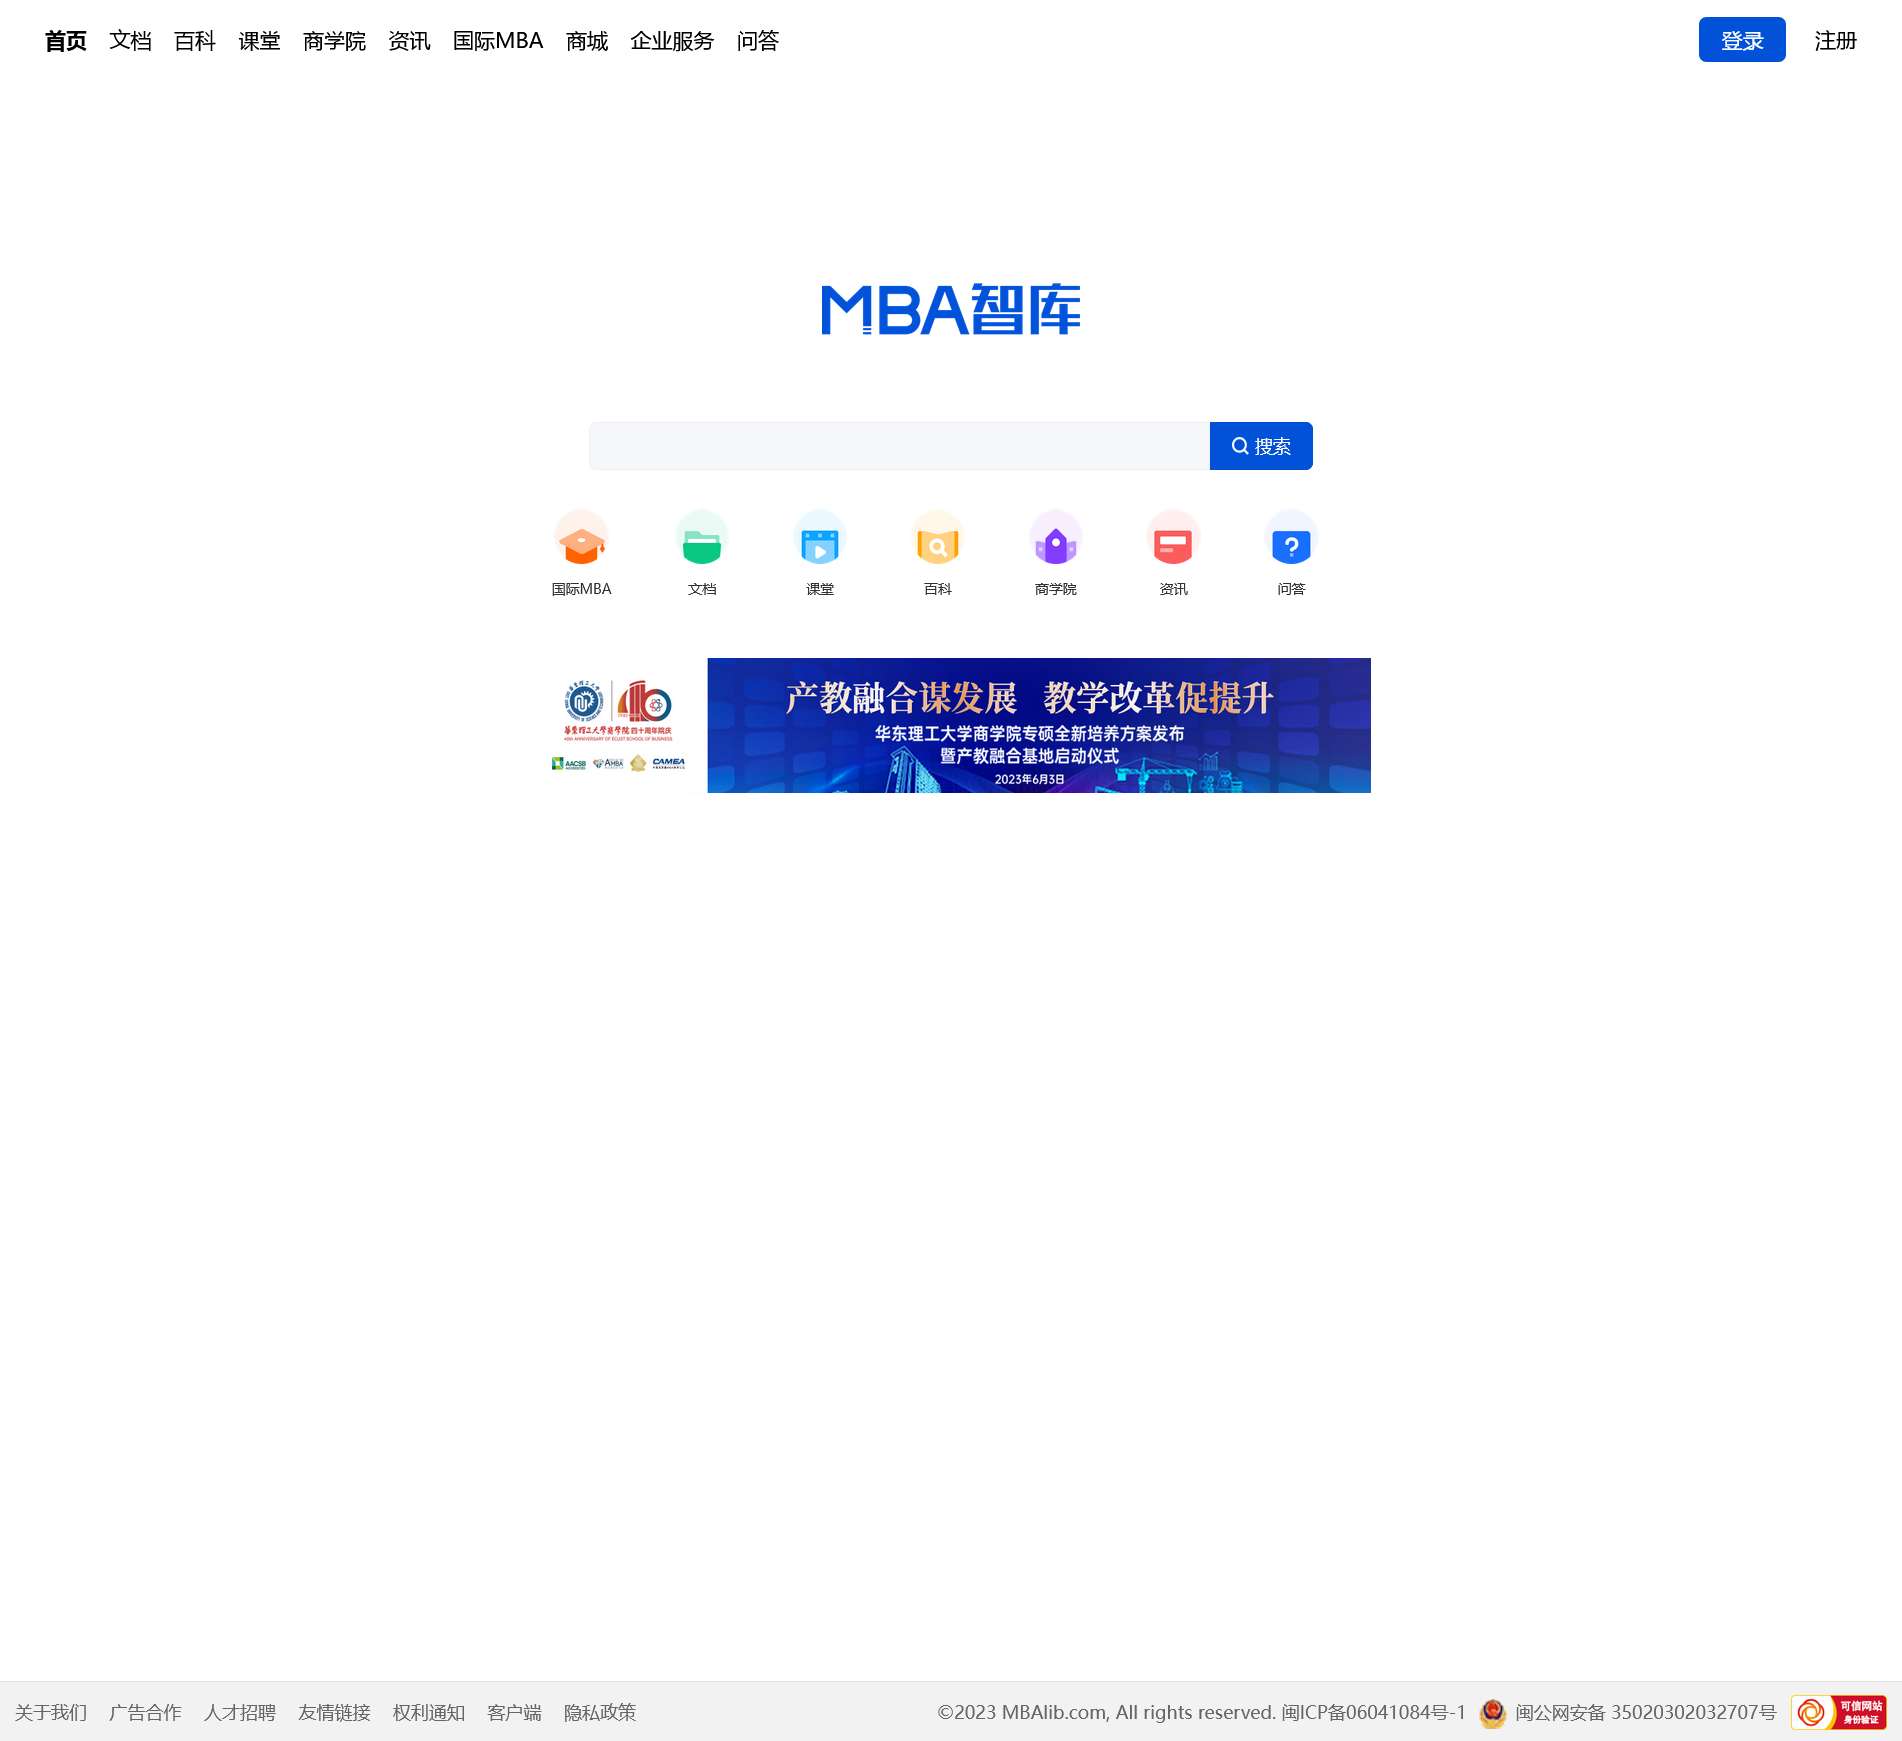The image size is (1902, 1741).
Task: Open the 百科 encyclopedia icon
Action: tap(937, 541)
